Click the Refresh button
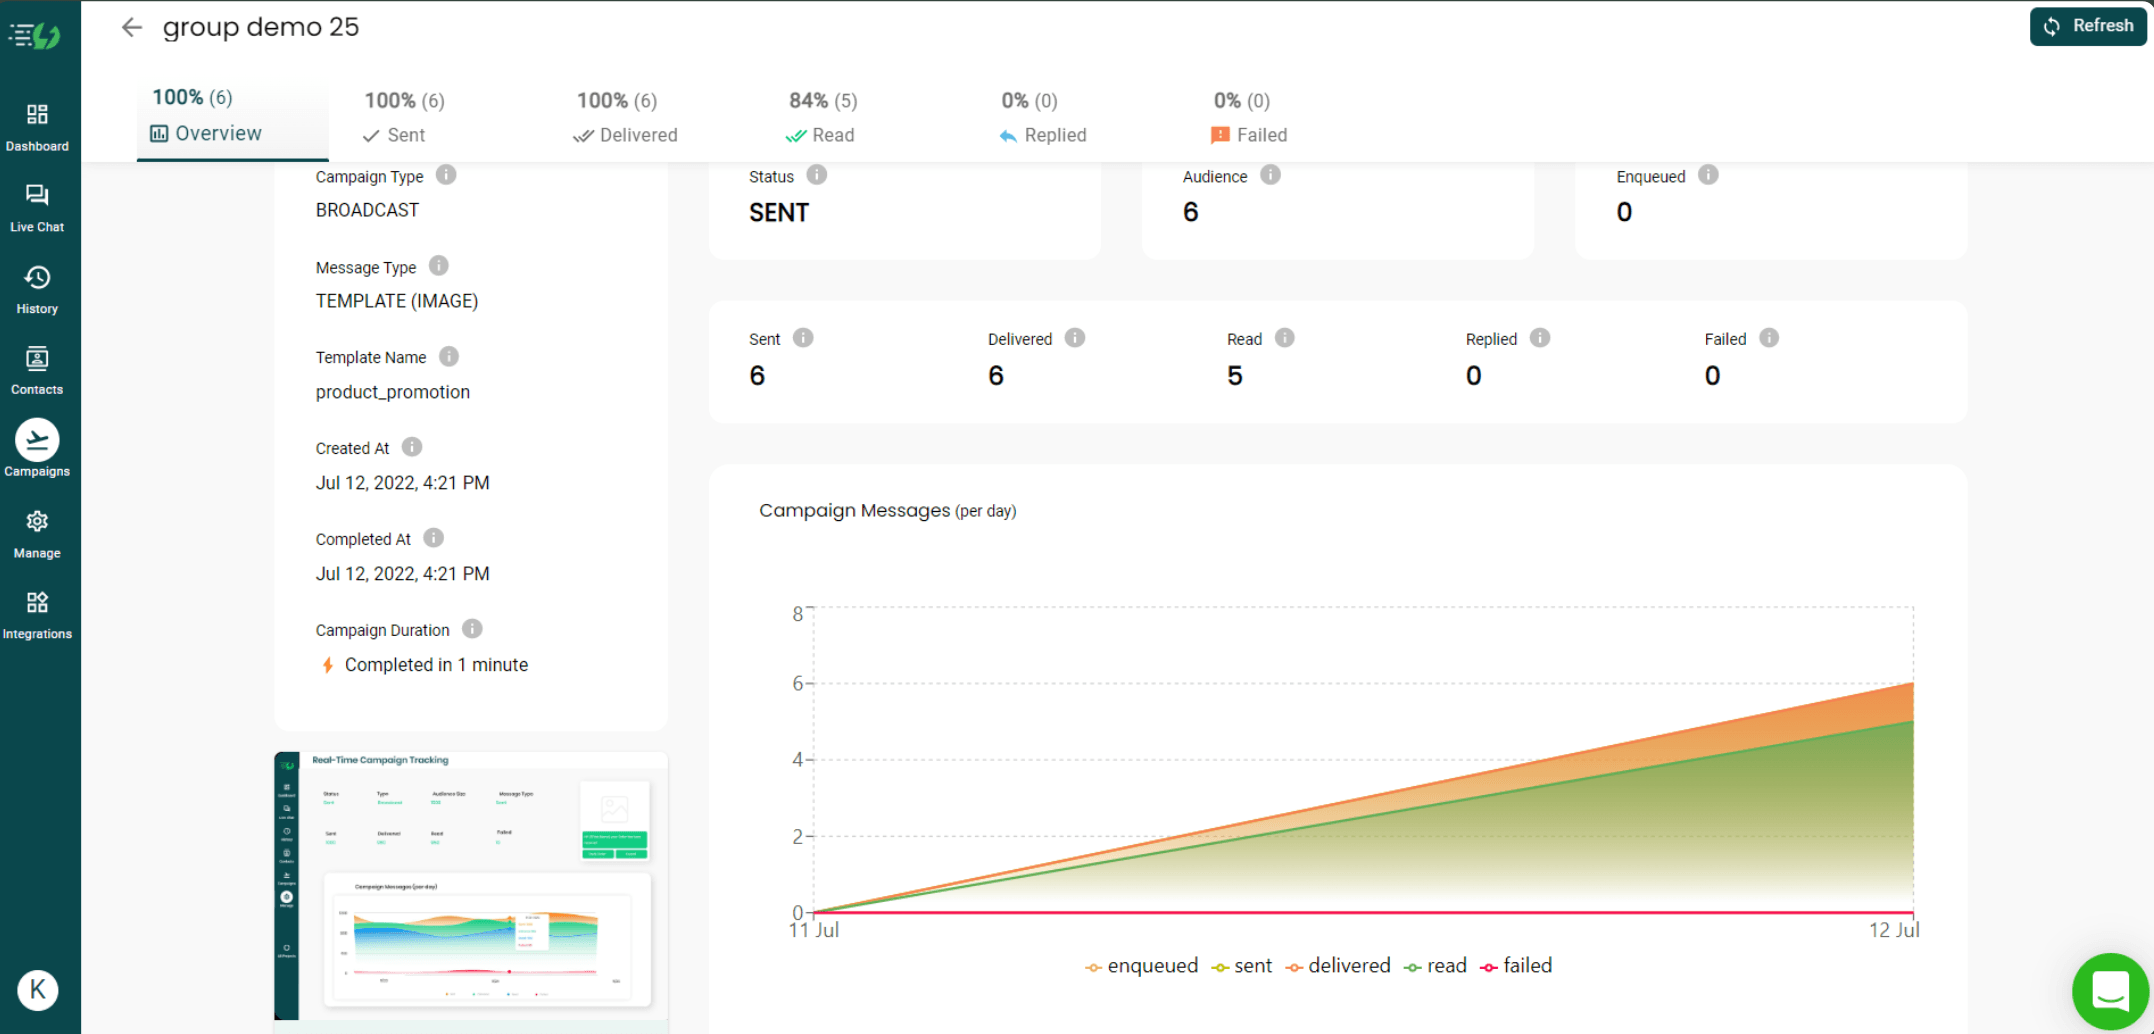The width and height of the screenshot is (2154, 1034). (2086, 26)
